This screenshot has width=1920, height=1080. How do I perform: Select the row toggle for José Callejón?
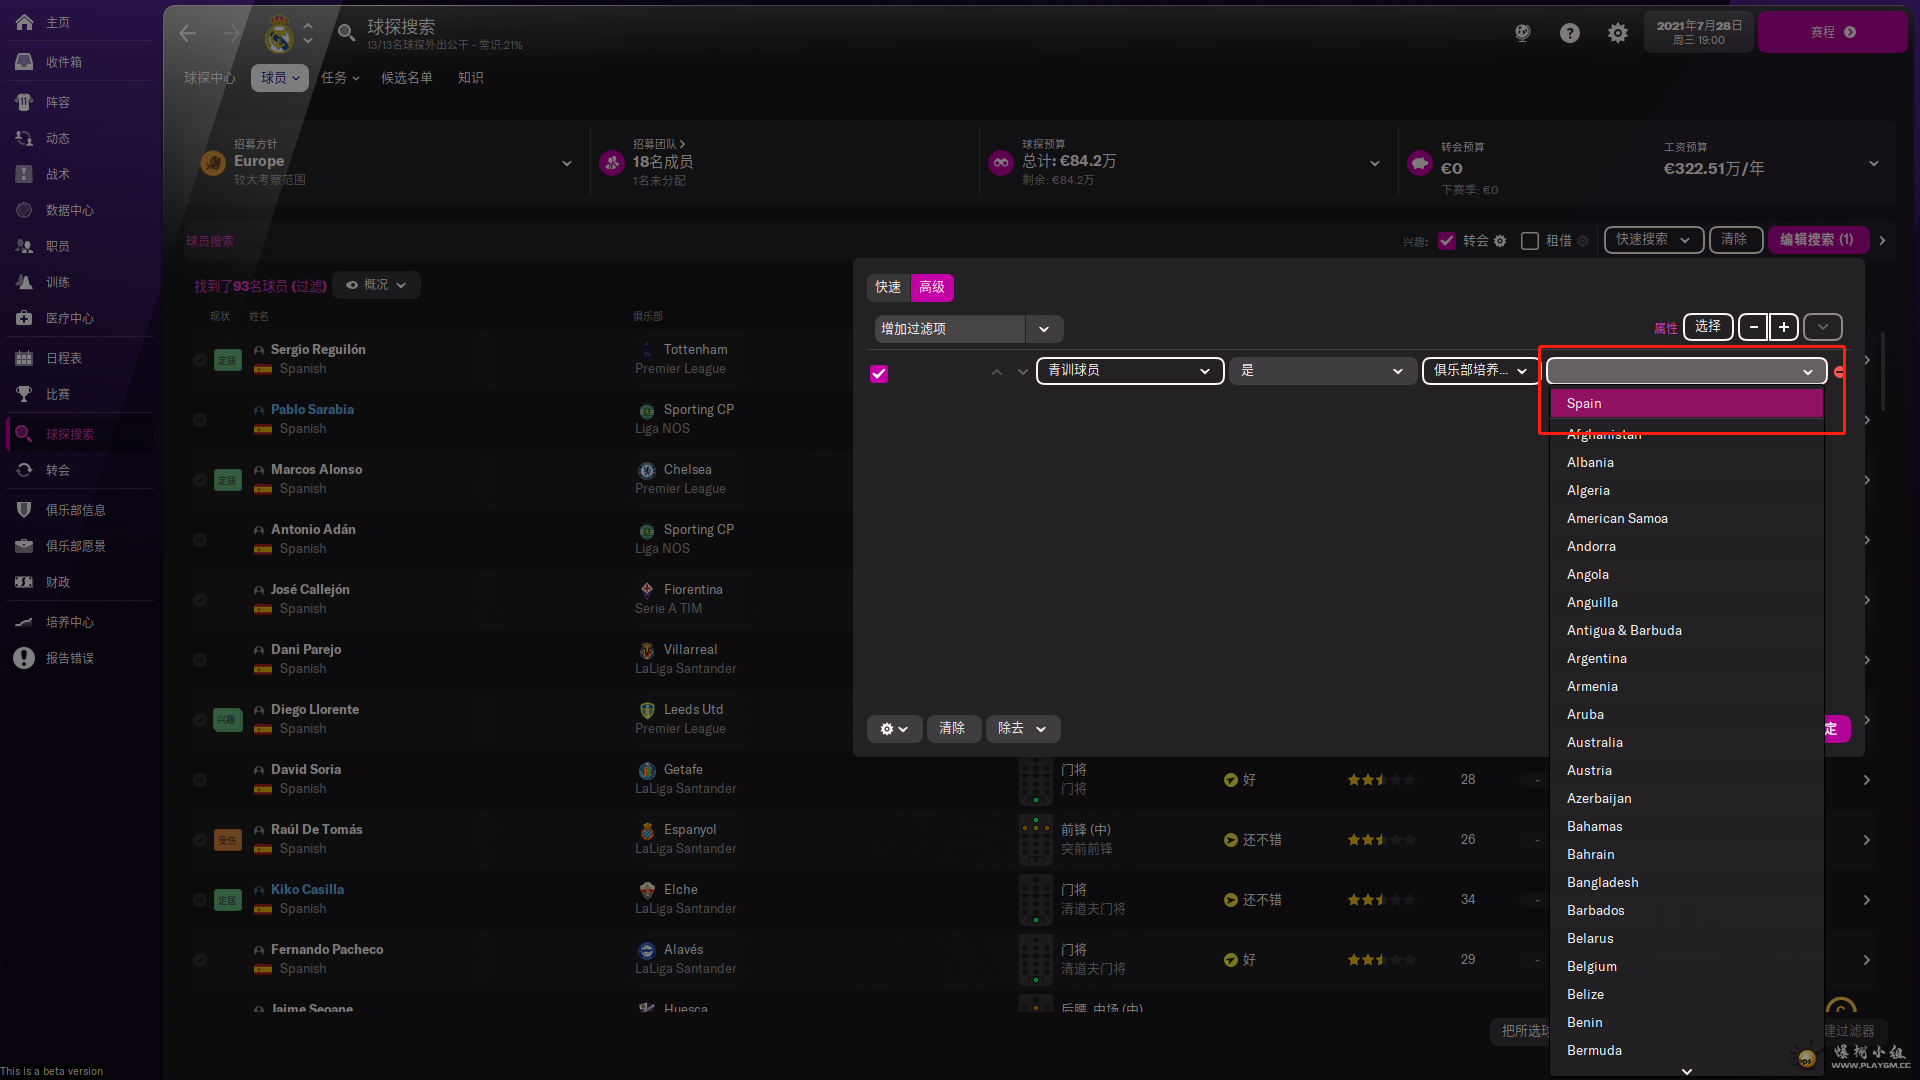(x=200, y=600)
